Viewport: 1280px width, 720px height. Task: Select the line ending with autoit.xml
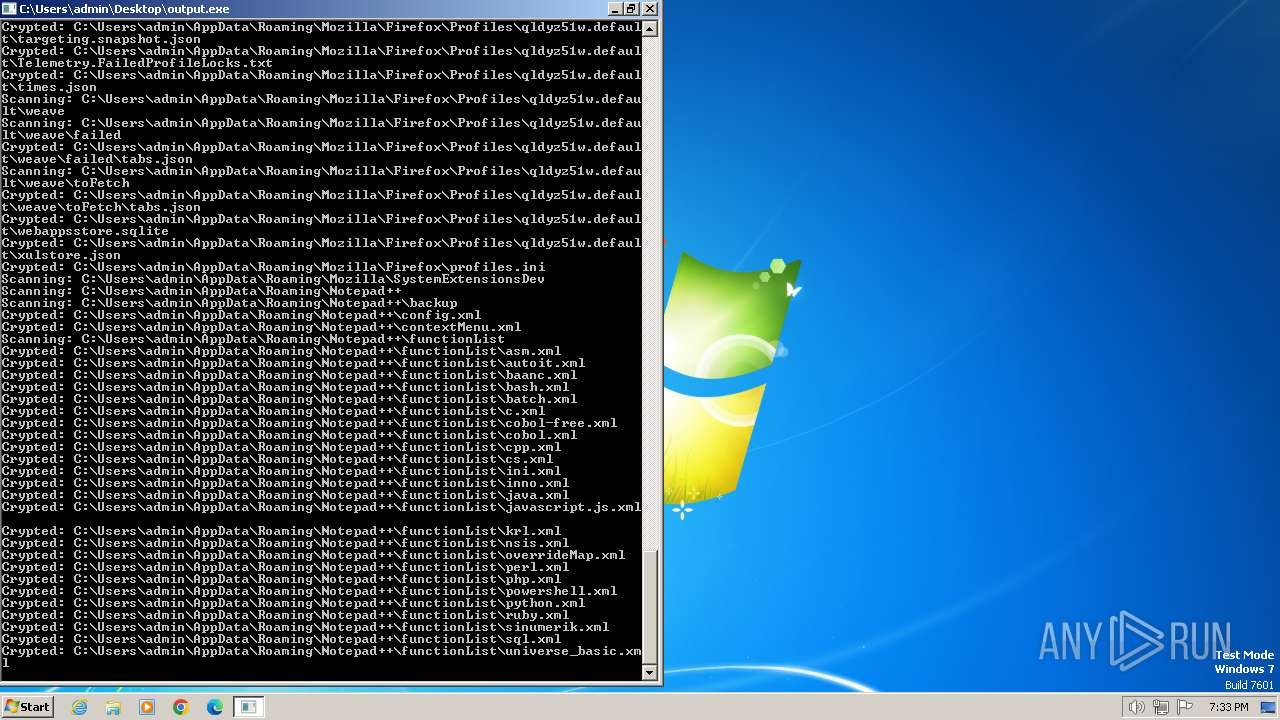293,363
